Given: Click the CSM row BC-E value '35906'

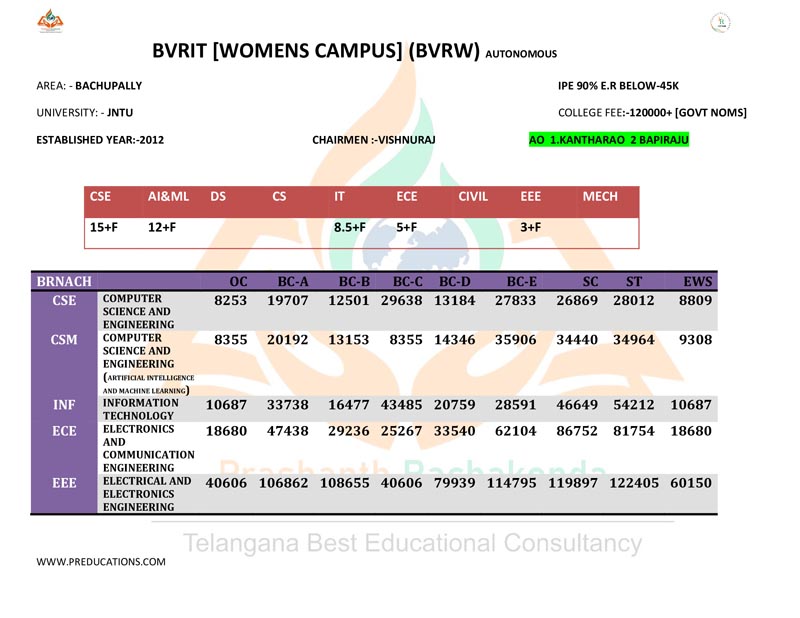Looking at the screenshot, I should click(x=516, y=340).
